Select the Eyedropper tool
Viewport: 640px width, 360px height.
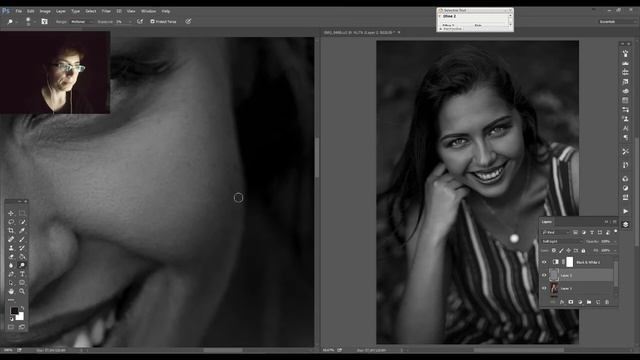click(x=22, y=231)
